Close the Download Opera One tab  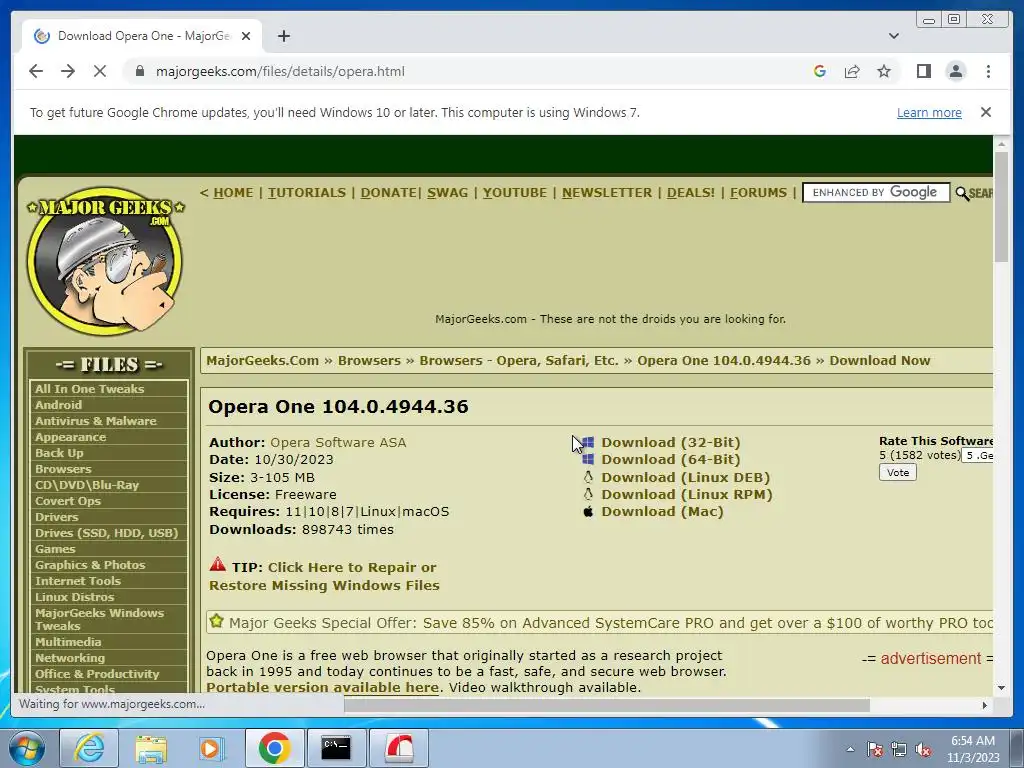click(246, 36)
